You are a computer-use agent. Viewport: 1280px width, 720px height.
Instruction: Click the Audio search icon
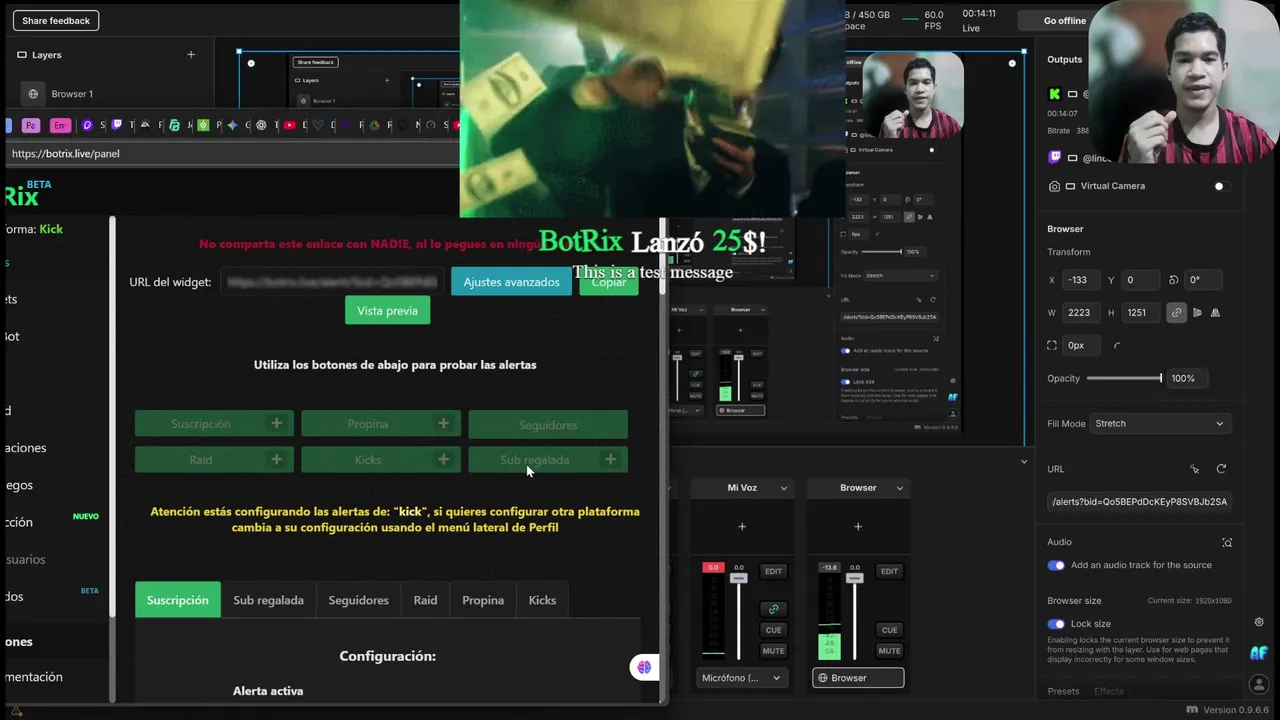[1227, 542]
